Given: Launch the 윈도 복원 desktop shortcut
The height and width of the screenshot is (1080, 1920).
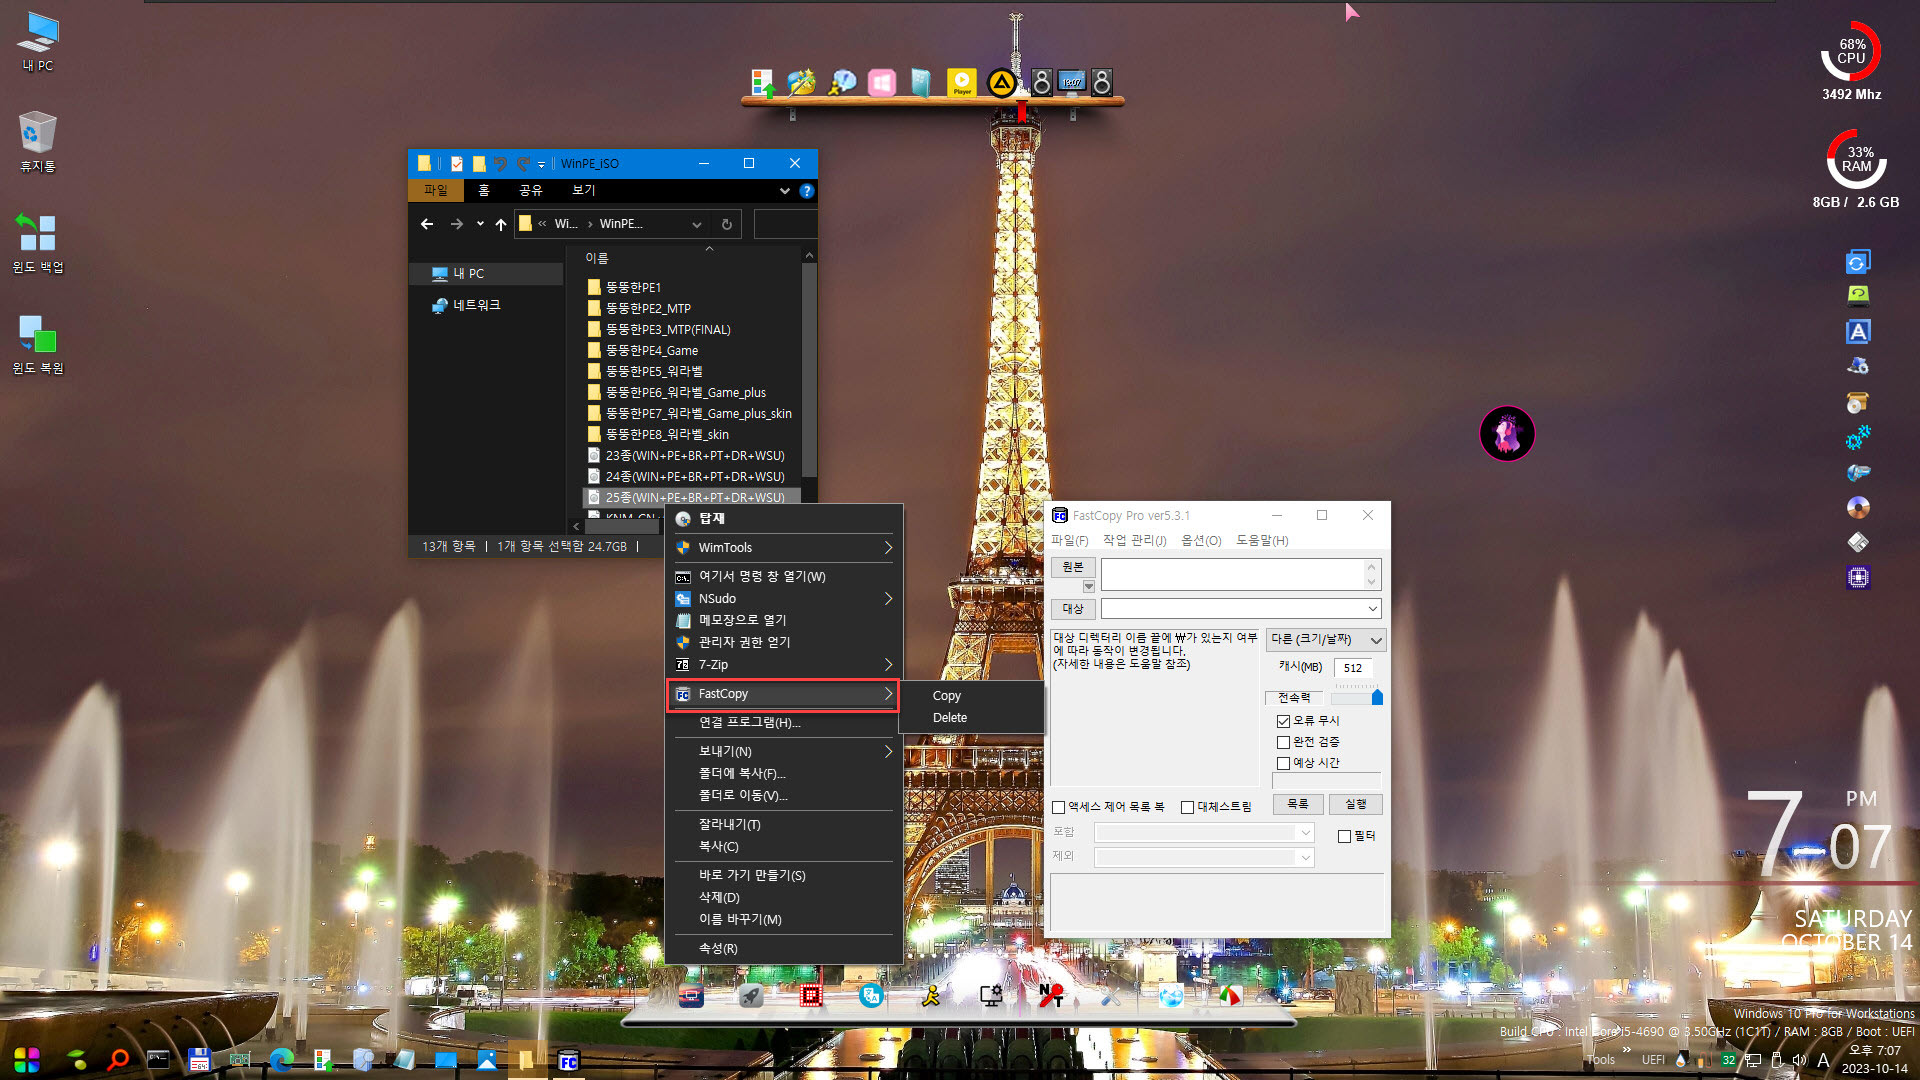Looking at the screenshot, I should (38, 343).
